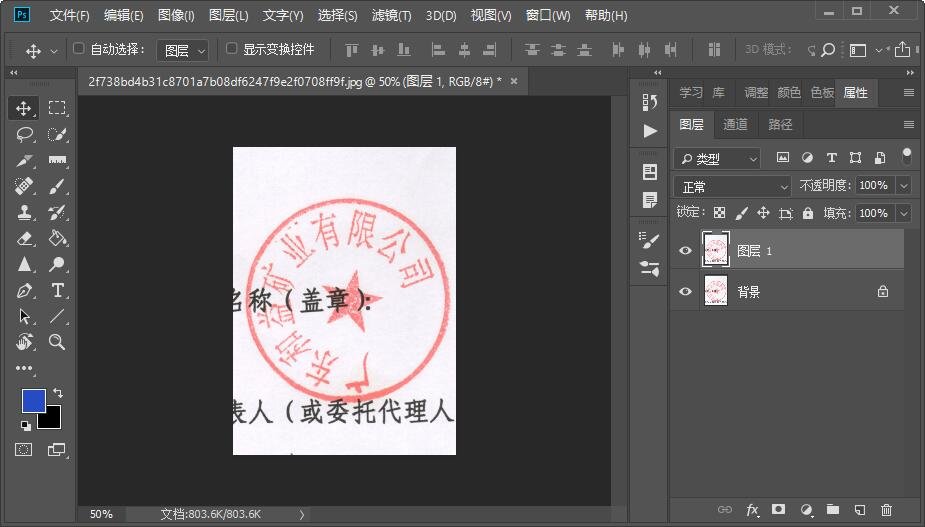Delete layer with trash icon
The image size is (925, 527).
pyautogui.click(x=886, y=510)
